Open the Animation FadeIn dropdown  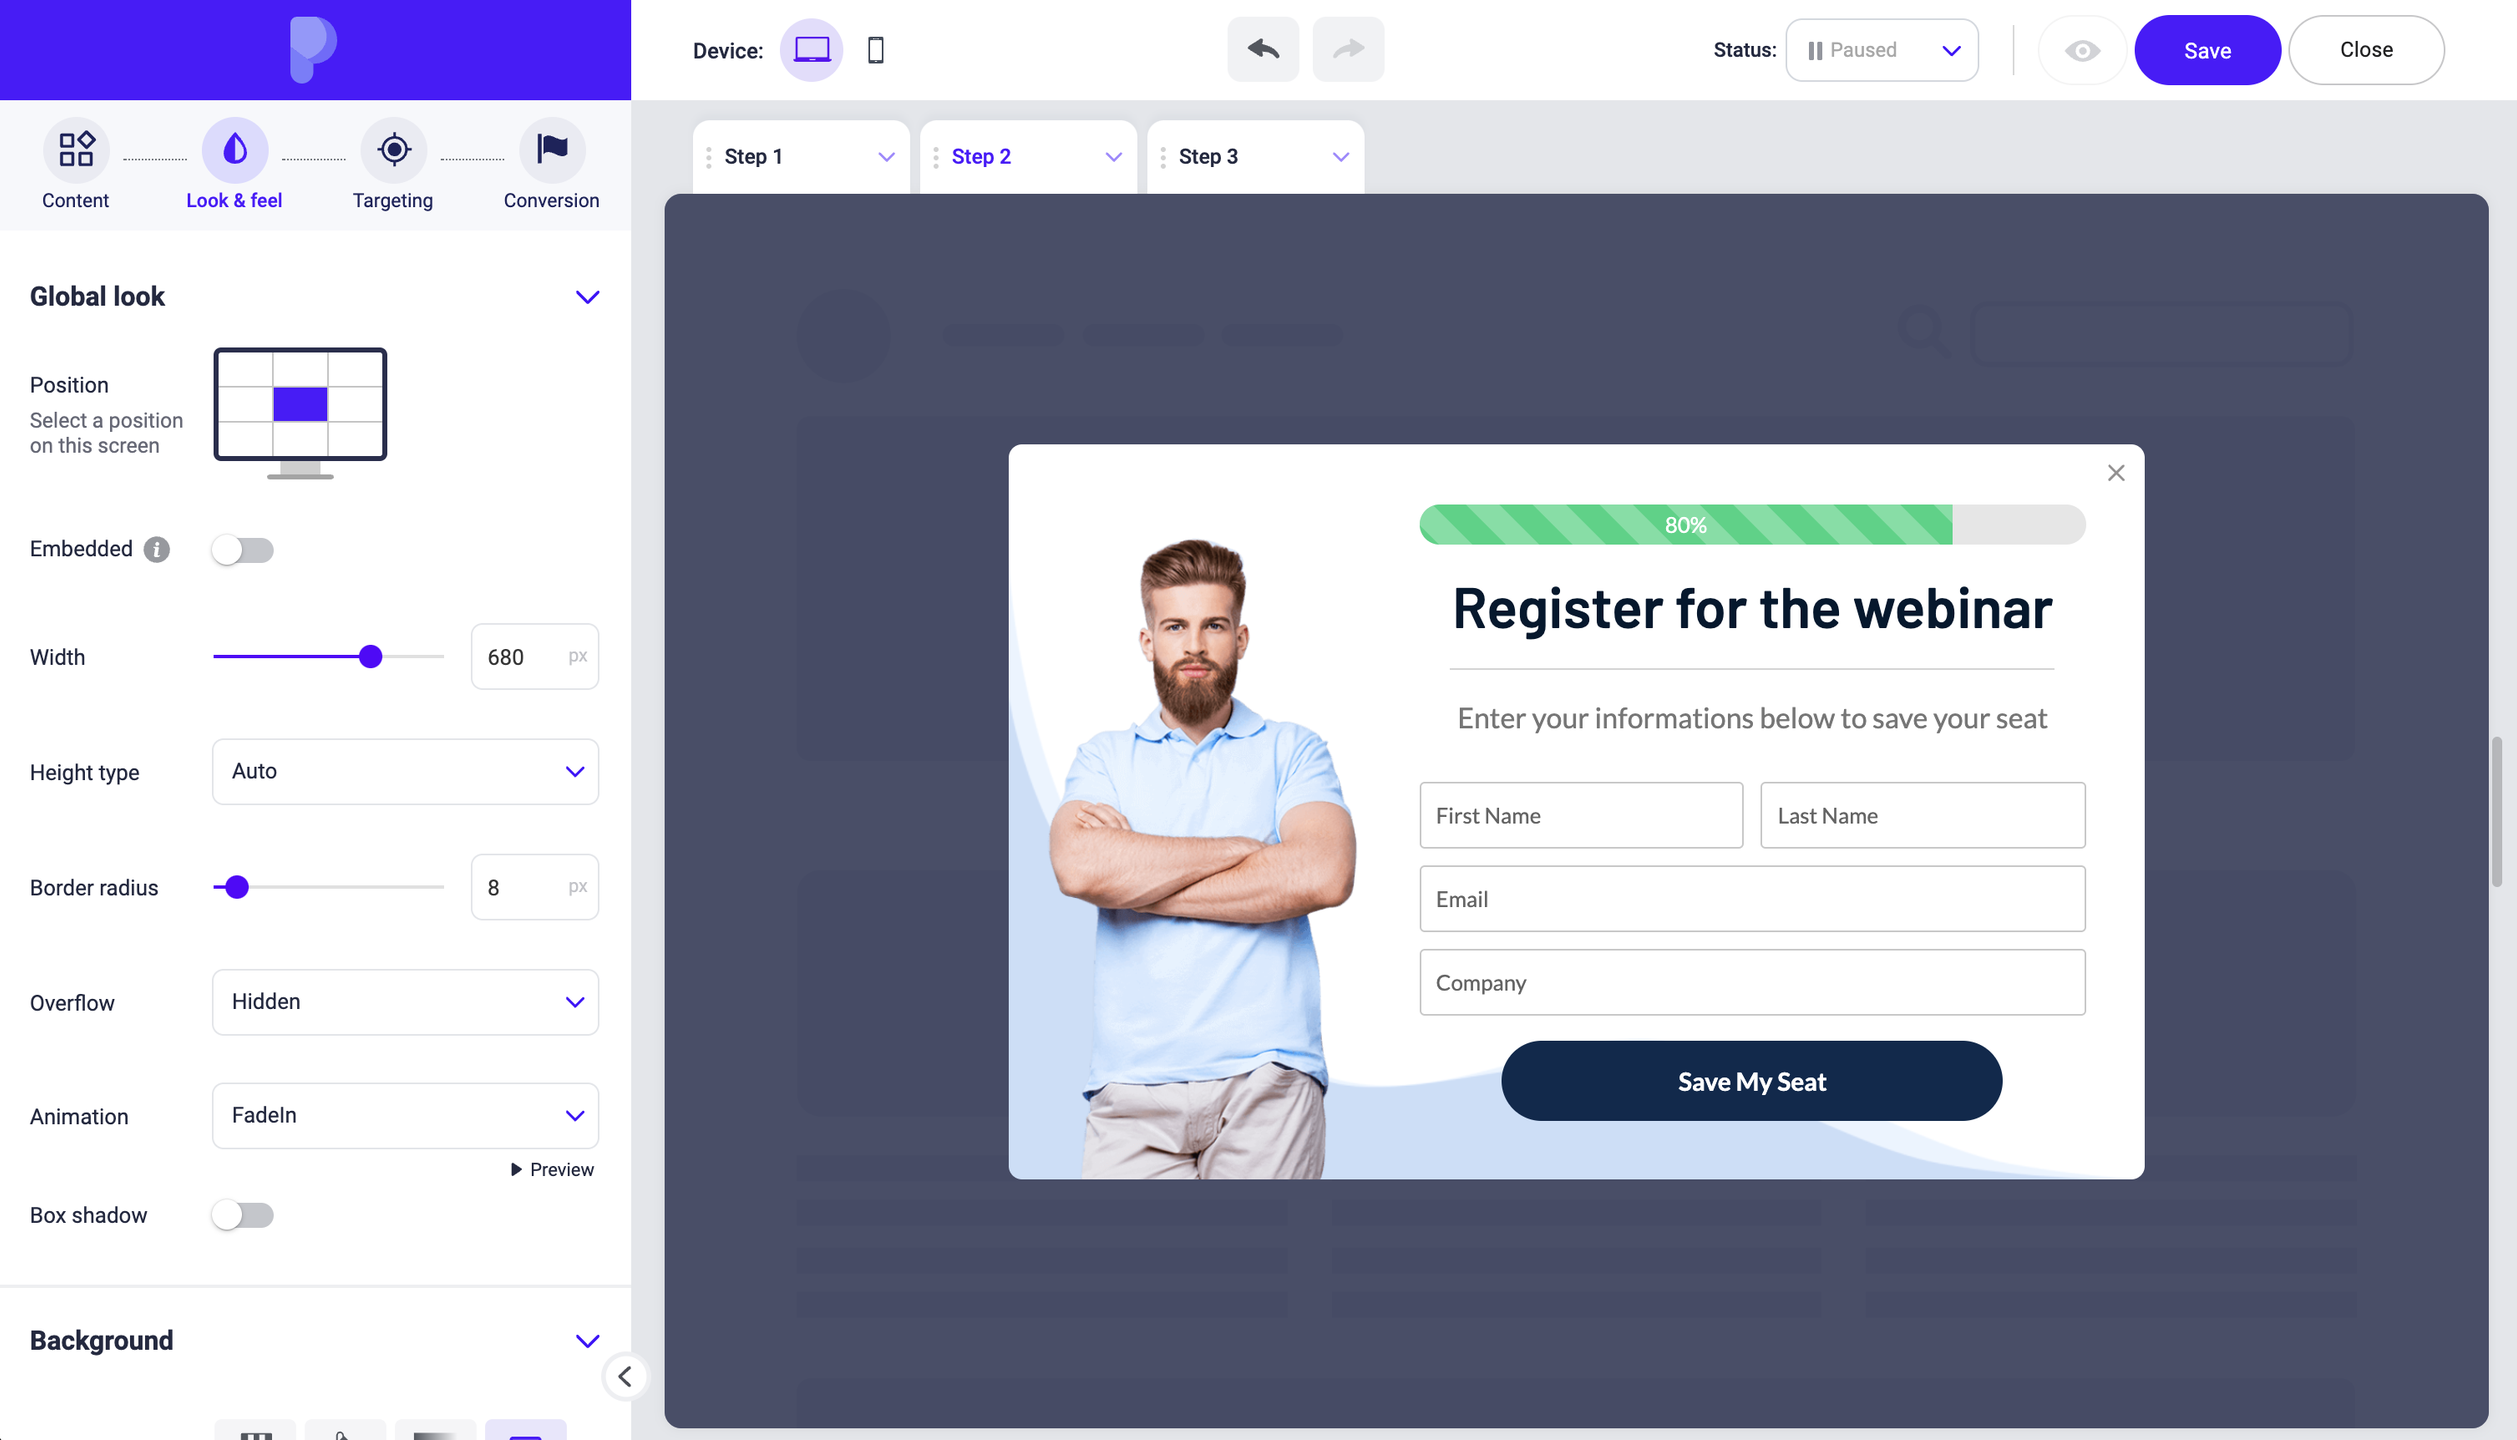pos(405,1115)
